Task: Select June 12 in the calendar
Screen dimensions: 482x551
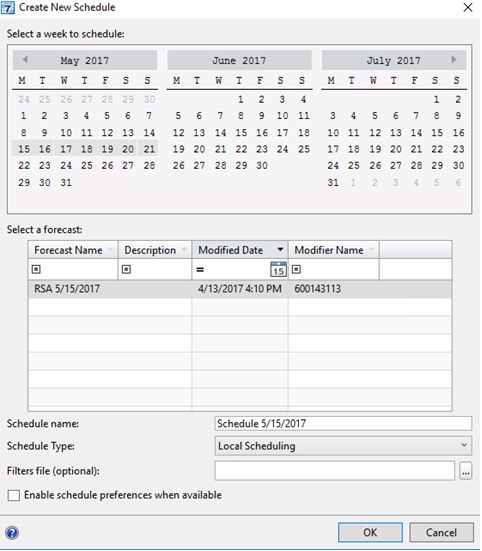Action: 178,133
